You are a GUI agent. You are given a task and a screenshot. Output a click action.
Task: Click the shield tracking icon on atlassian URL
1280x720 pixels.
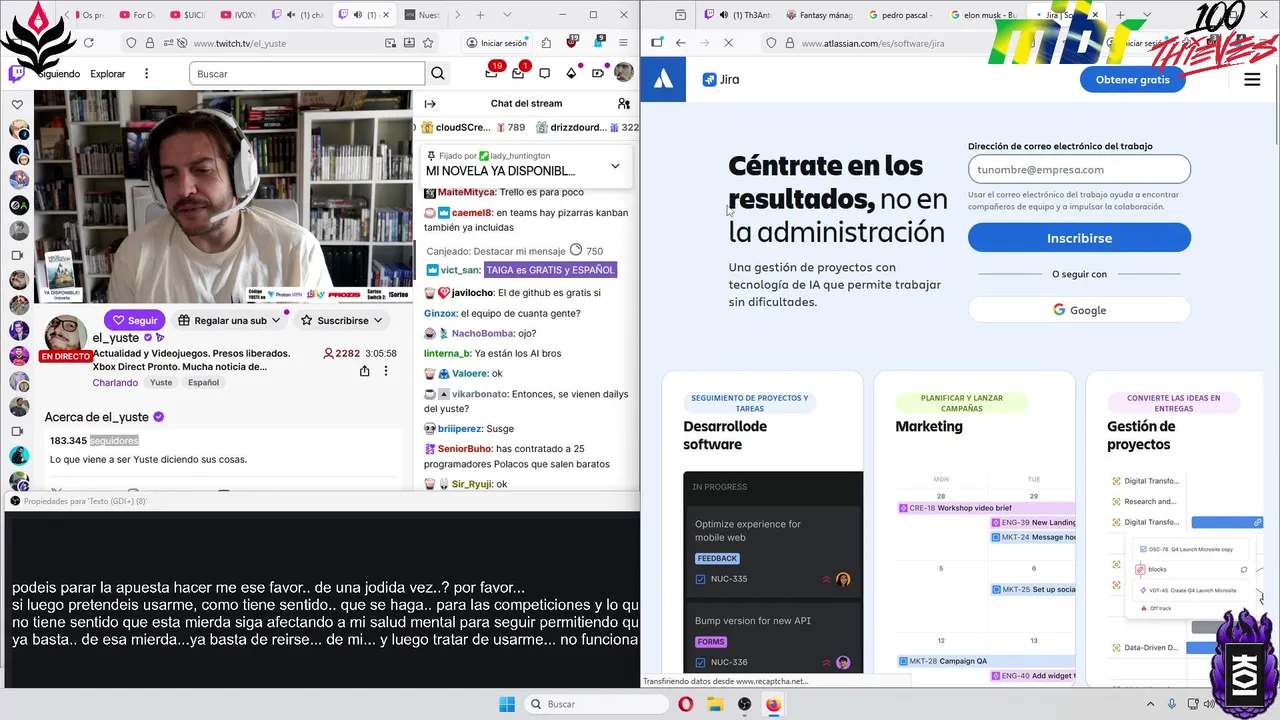coord(771,43)
